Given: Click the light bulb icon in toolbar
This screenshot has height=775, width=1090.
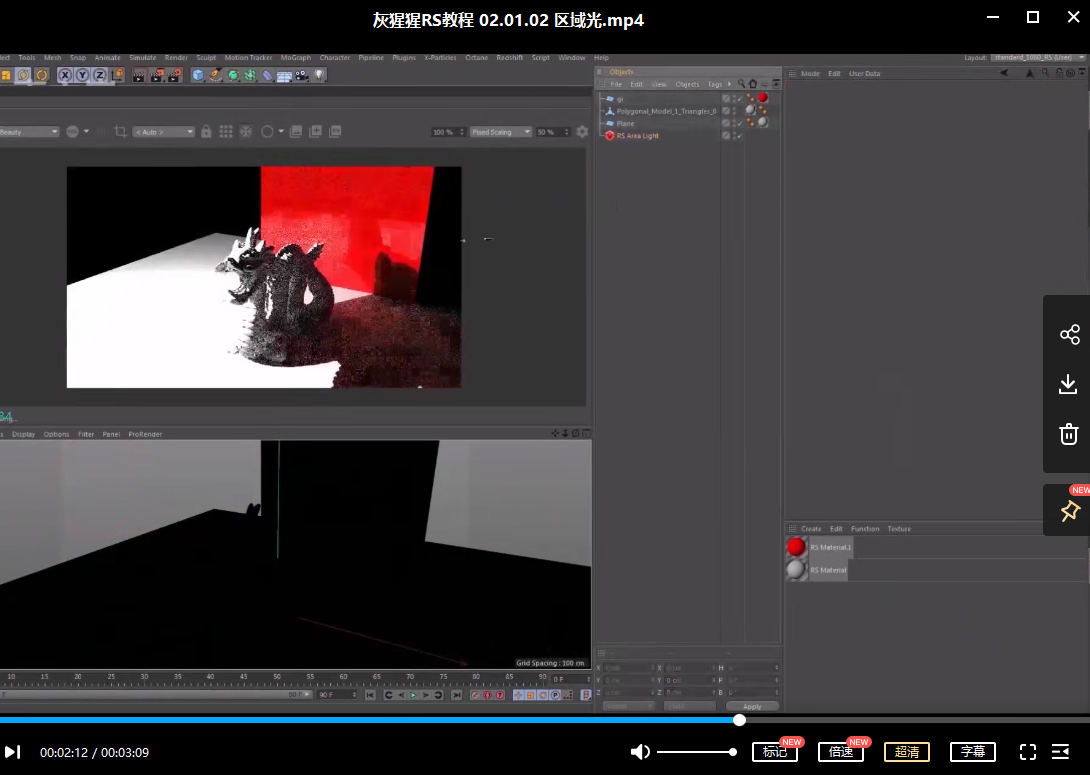Looking at the screenshot, I should pos(319,75).
